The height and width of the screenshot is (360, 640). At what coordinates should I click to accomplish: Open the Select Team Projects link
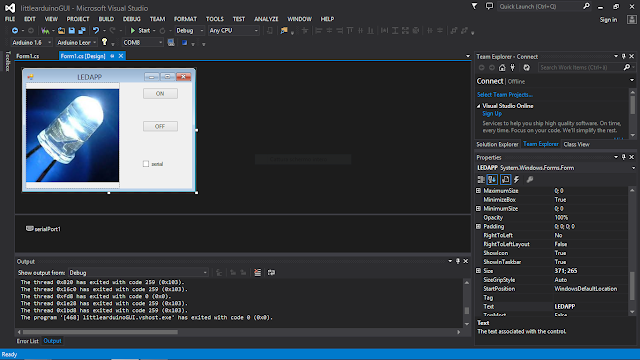[505, 95]
